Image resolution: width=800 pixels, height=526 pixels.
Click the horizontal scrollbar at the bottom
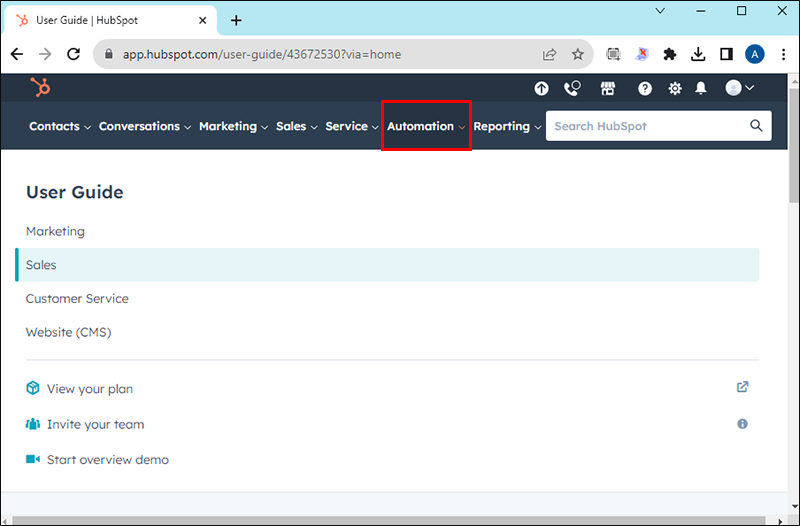[x=390, y=521]
